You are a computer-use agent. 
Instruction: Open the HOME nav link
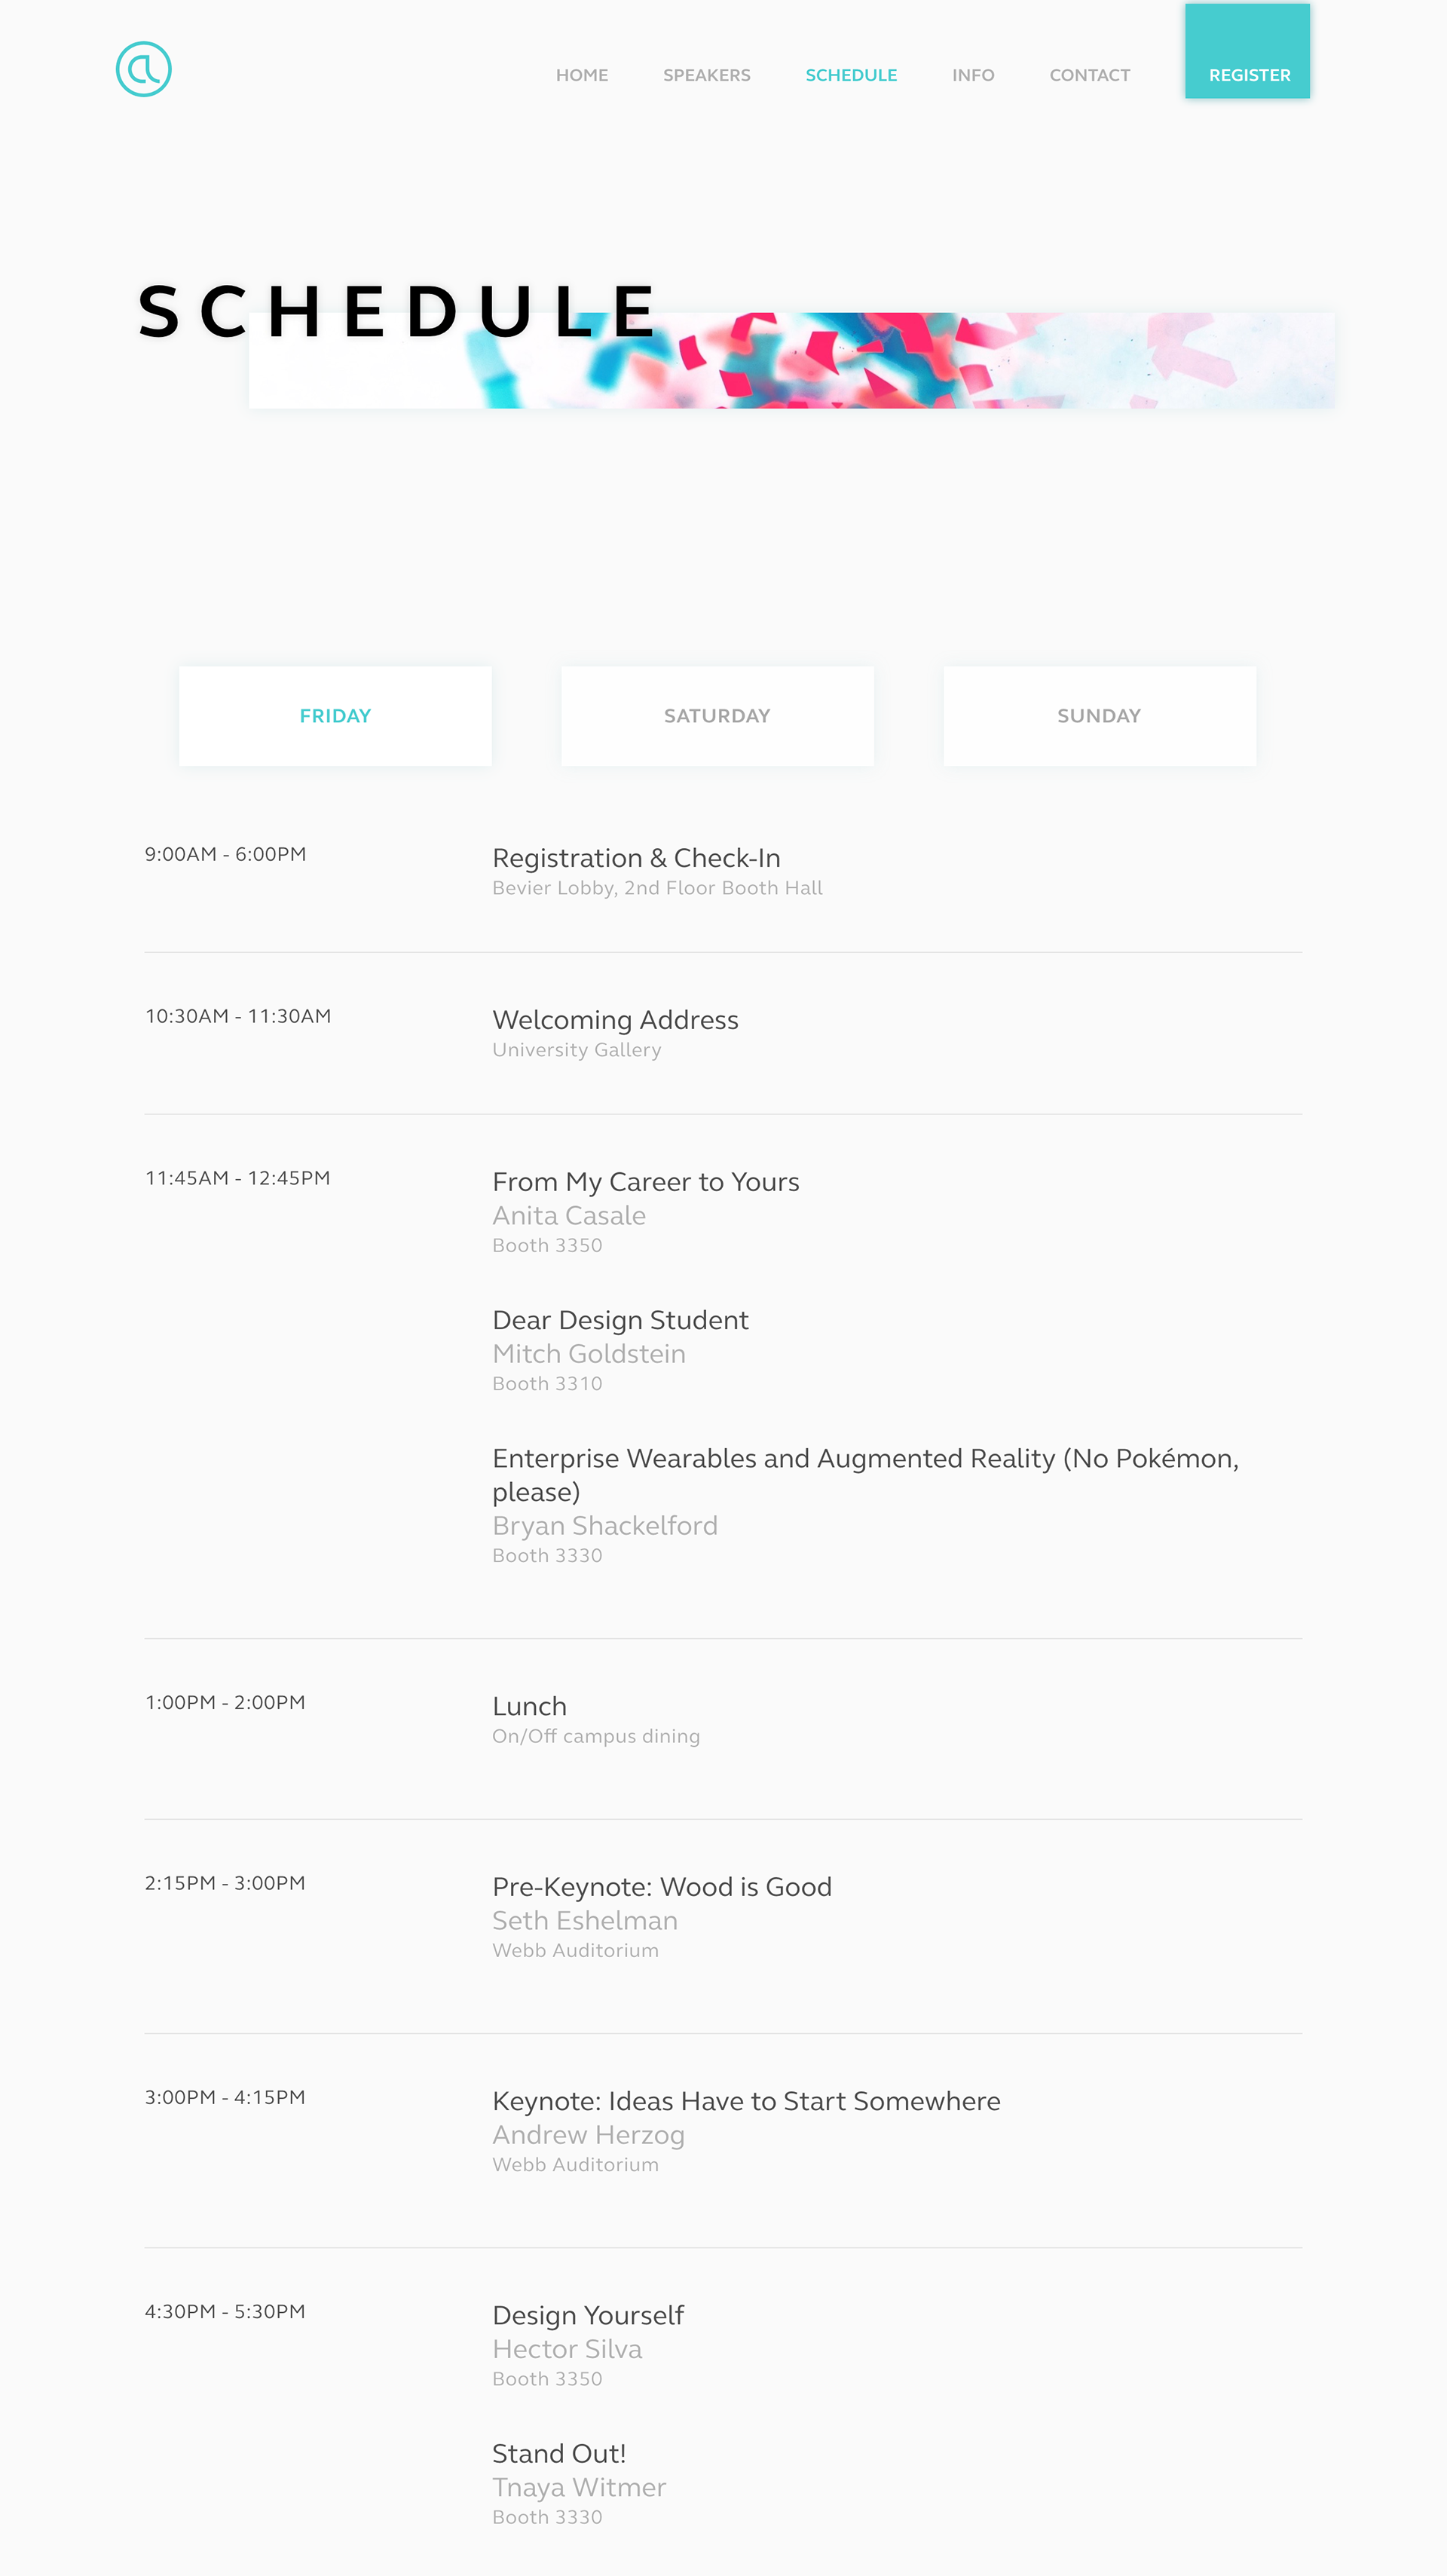(582, 75)
